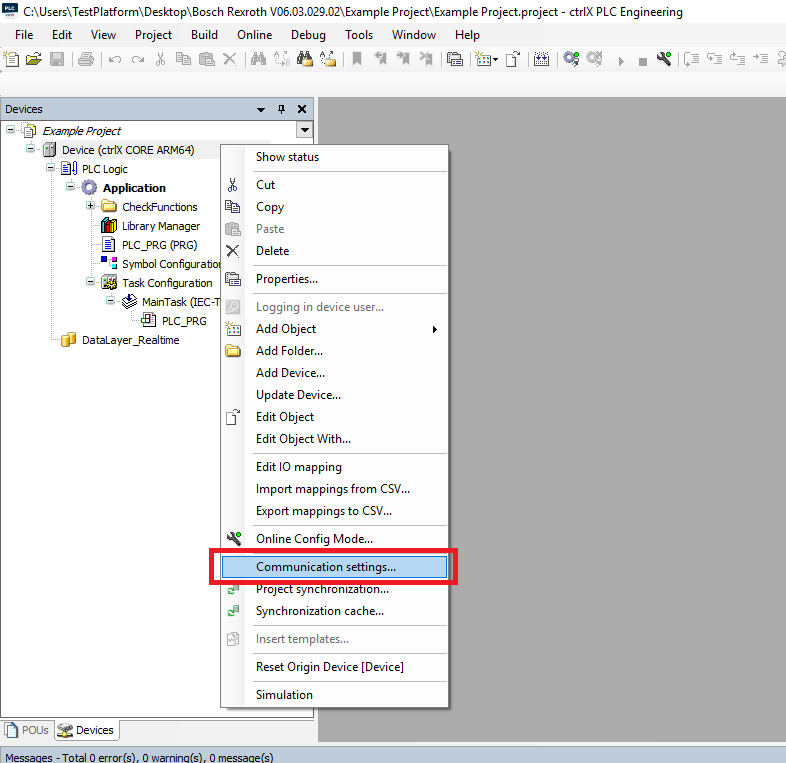Click the DataLayer_Realtime node icon

click(69, 340)
